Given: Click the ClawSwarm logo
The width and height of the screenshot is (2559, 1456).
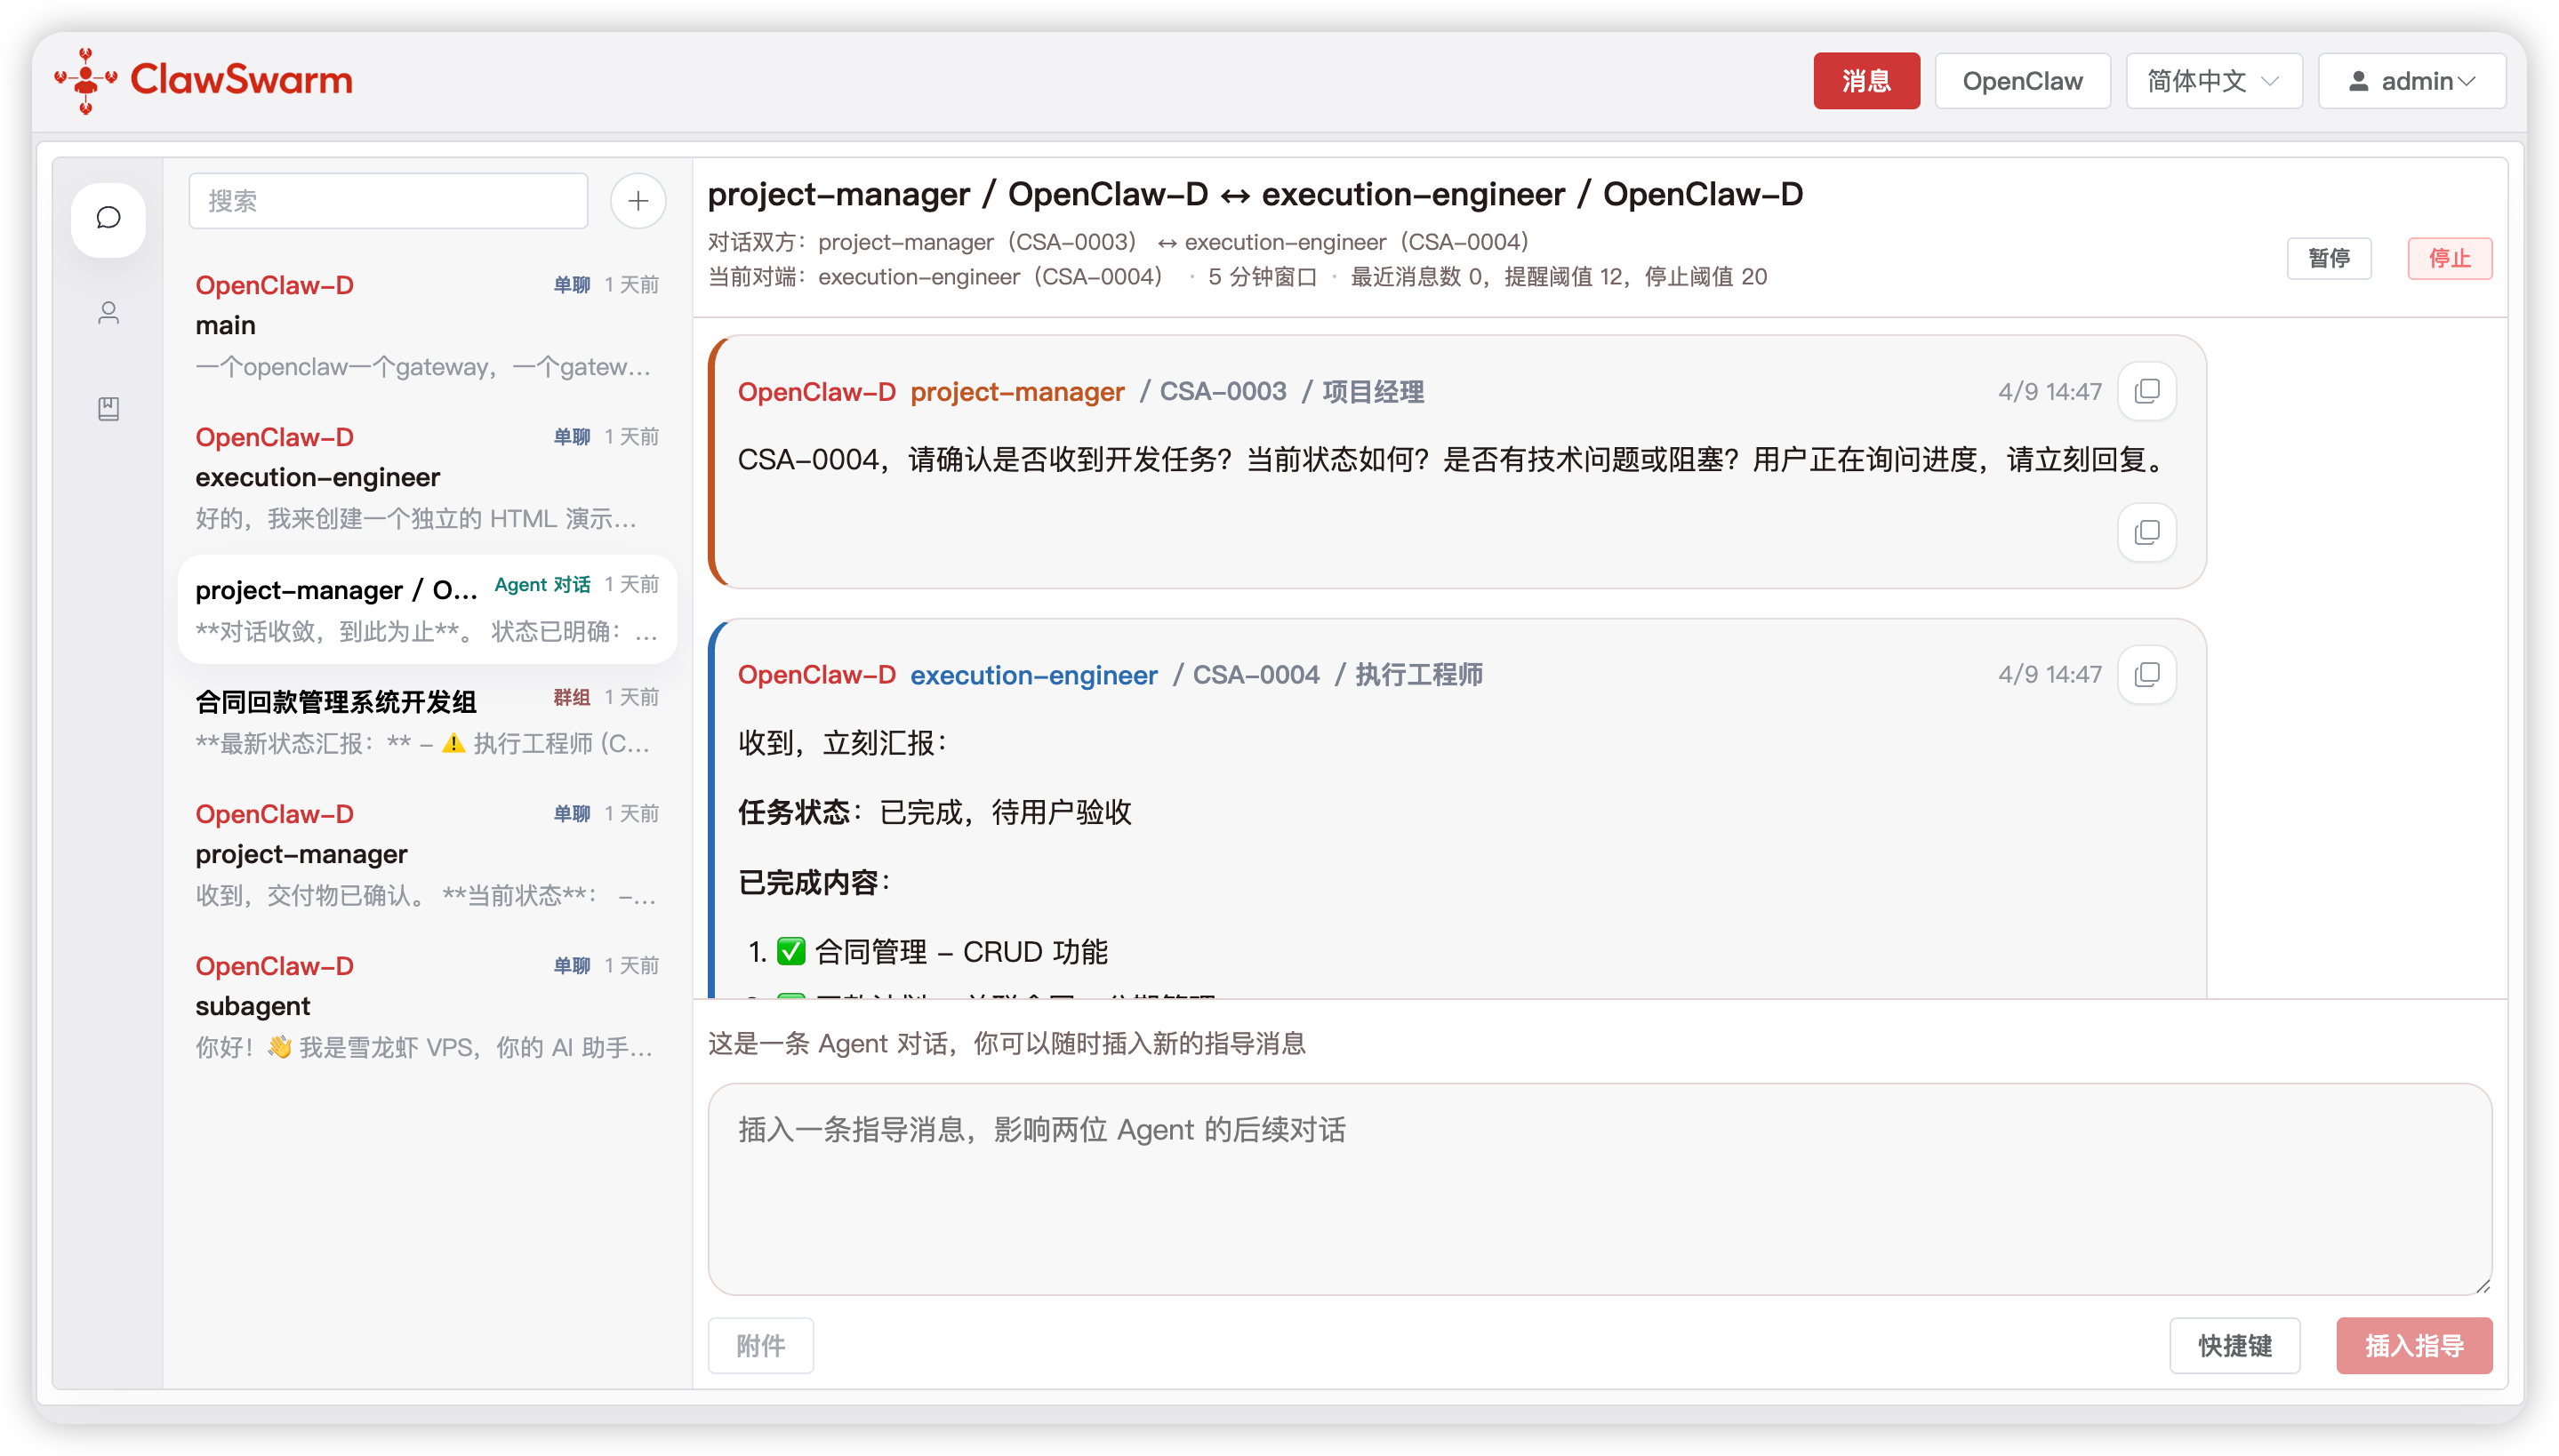Looking at the screenshot, I should [x=204, y=80].
